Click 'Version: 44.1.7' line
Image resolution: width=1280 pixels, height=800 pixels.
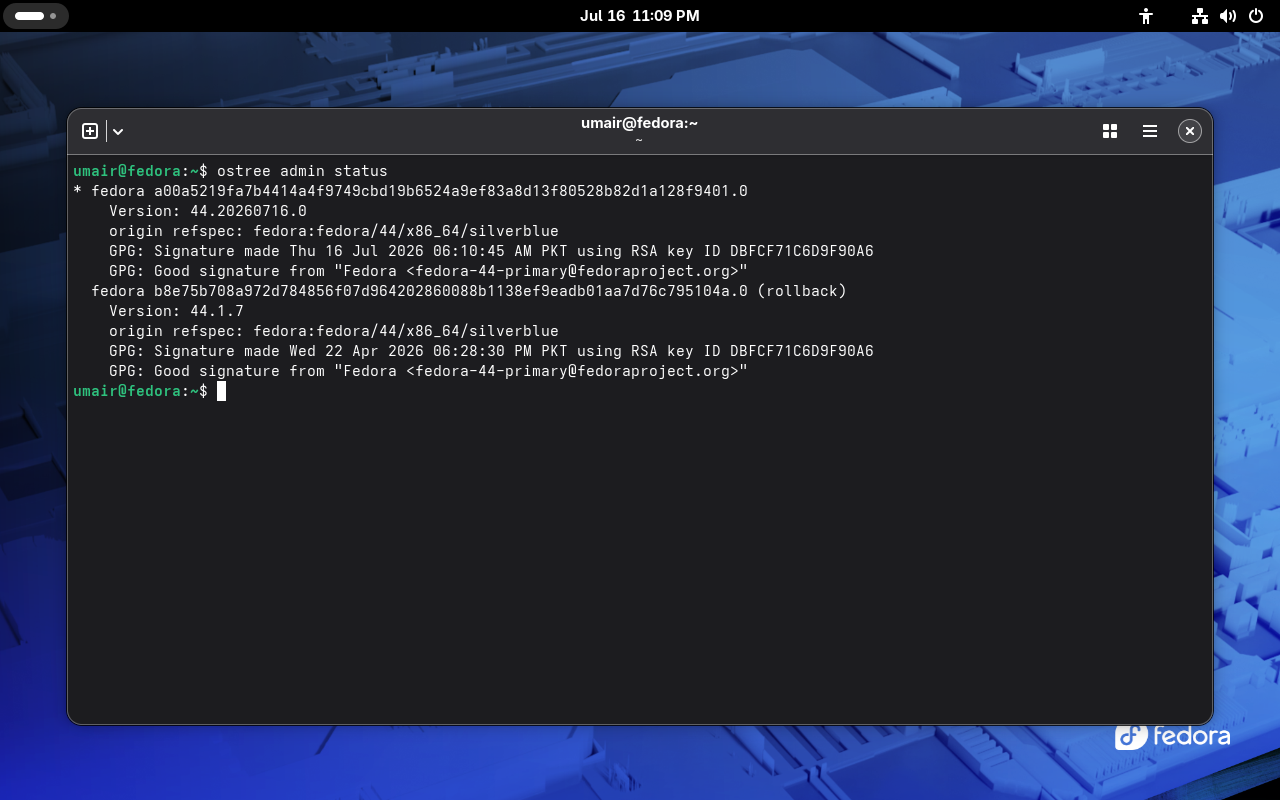[176, 311]
